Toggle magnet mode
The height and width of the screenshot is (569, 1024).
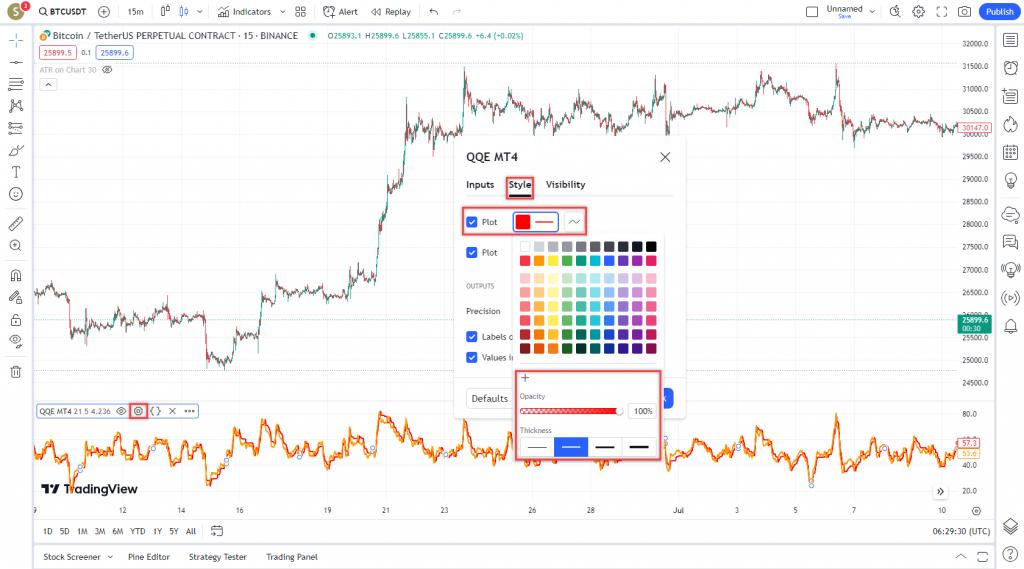click(16, 276)
